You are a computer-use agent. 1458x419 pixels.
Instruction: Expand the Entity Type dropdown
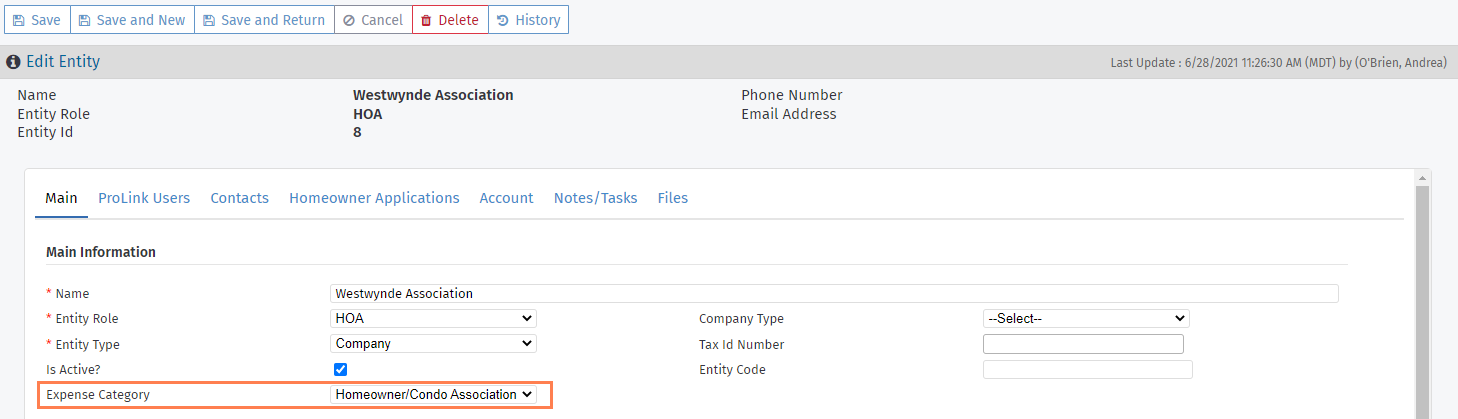(x=433, y=344)
